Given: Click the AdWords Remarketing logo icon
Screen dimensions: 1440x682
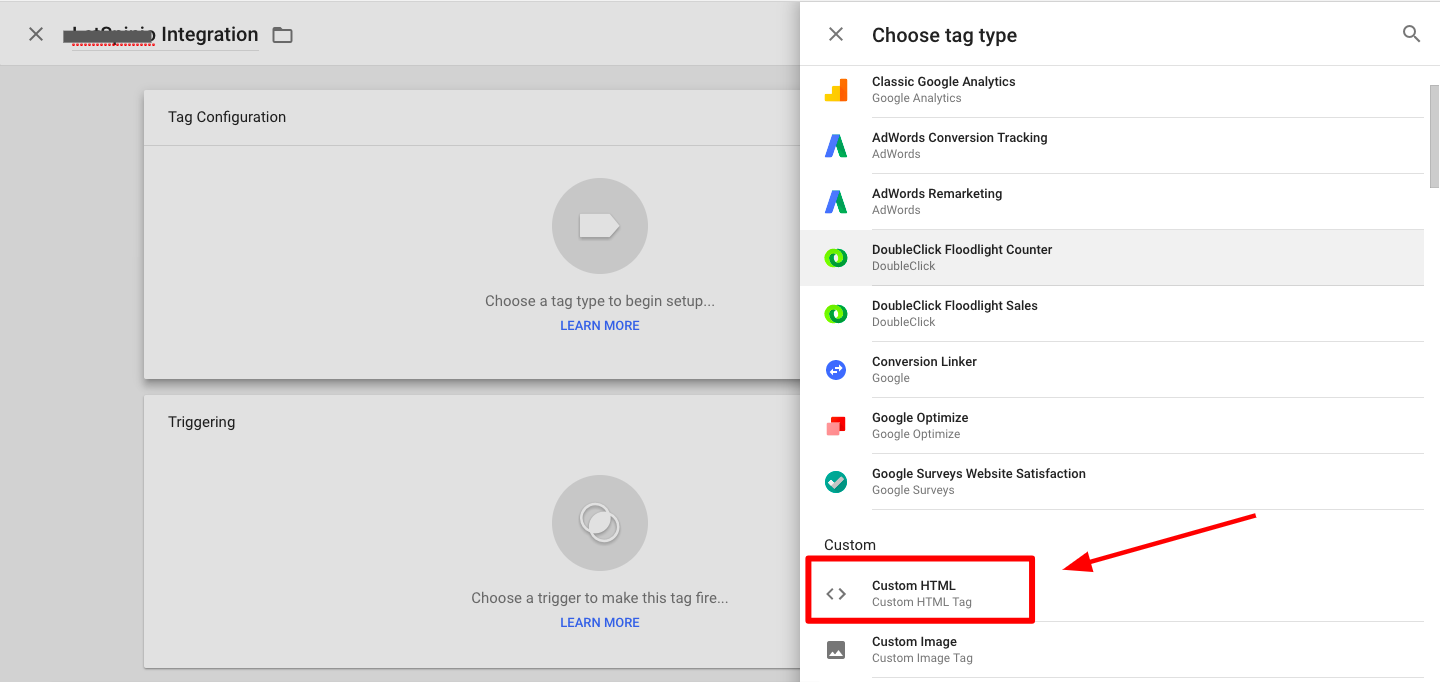Looking at the screenshot, I should pyautogui.click(x=836, y=202).
